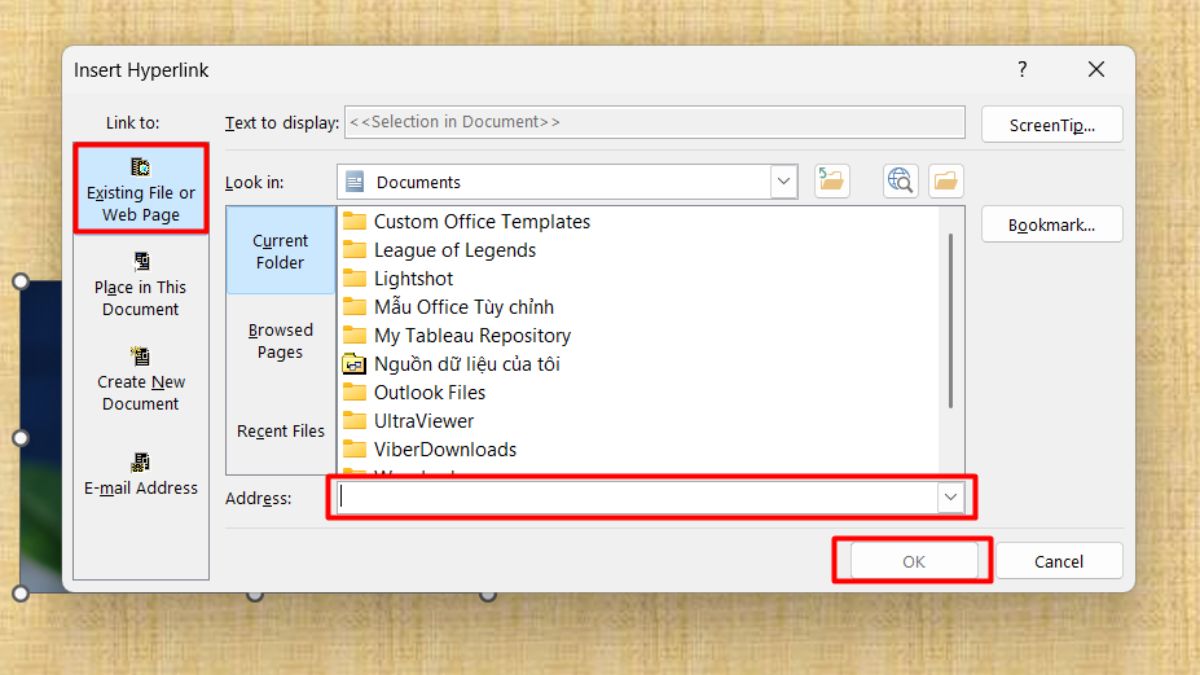Click the Text to display field
Viewport: 1200px width, 675px height.
(655, 122)
